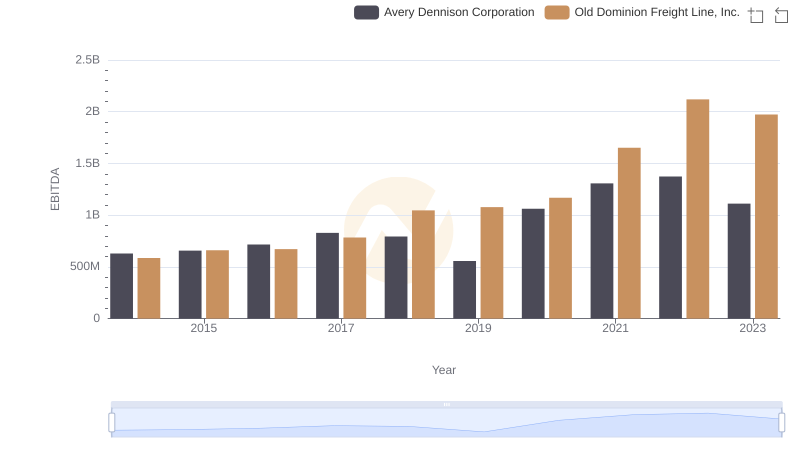Viewport: 800px width, 461px height.
Task: Click the 2021 x-axis label
Action: point(615,328)
